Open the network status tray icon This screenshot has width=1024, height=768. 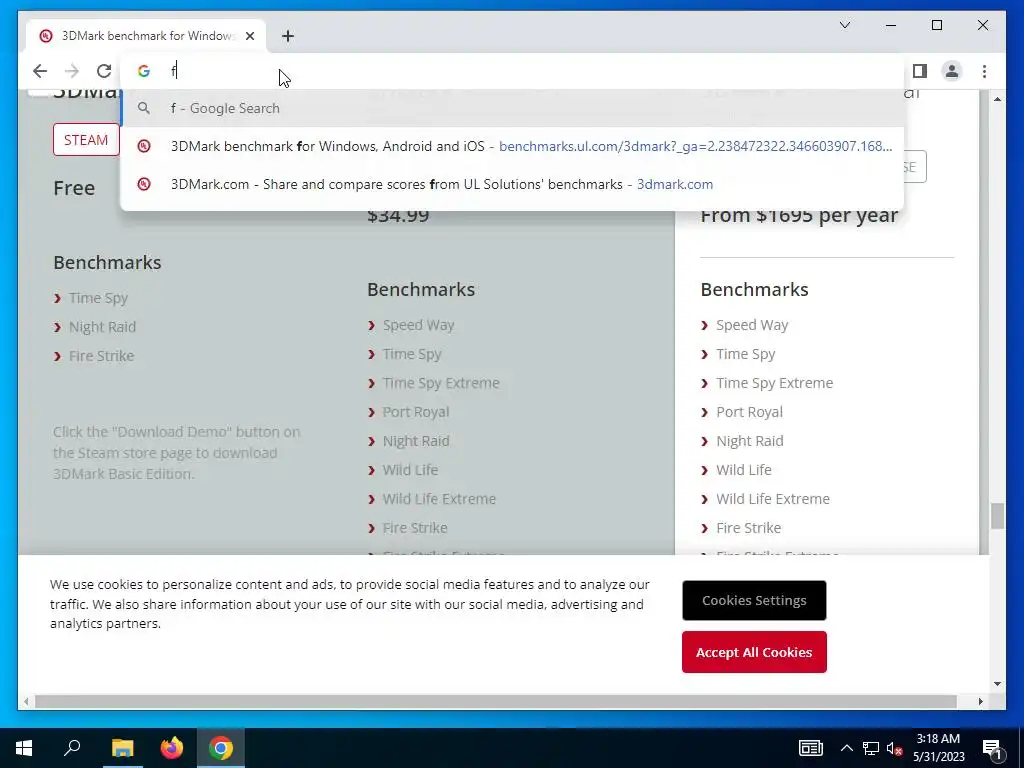pos(871,748)
